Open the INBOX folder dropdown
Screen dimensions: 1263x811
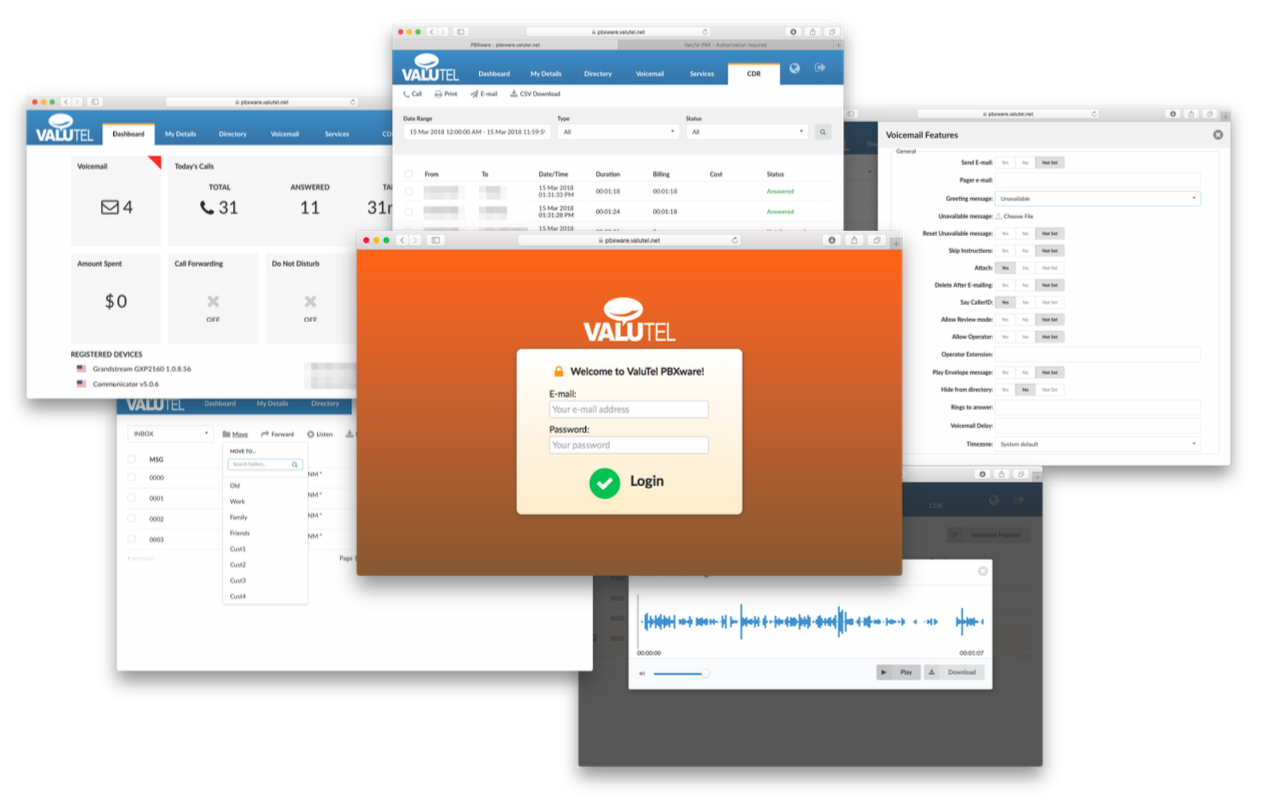coord(170,434)
